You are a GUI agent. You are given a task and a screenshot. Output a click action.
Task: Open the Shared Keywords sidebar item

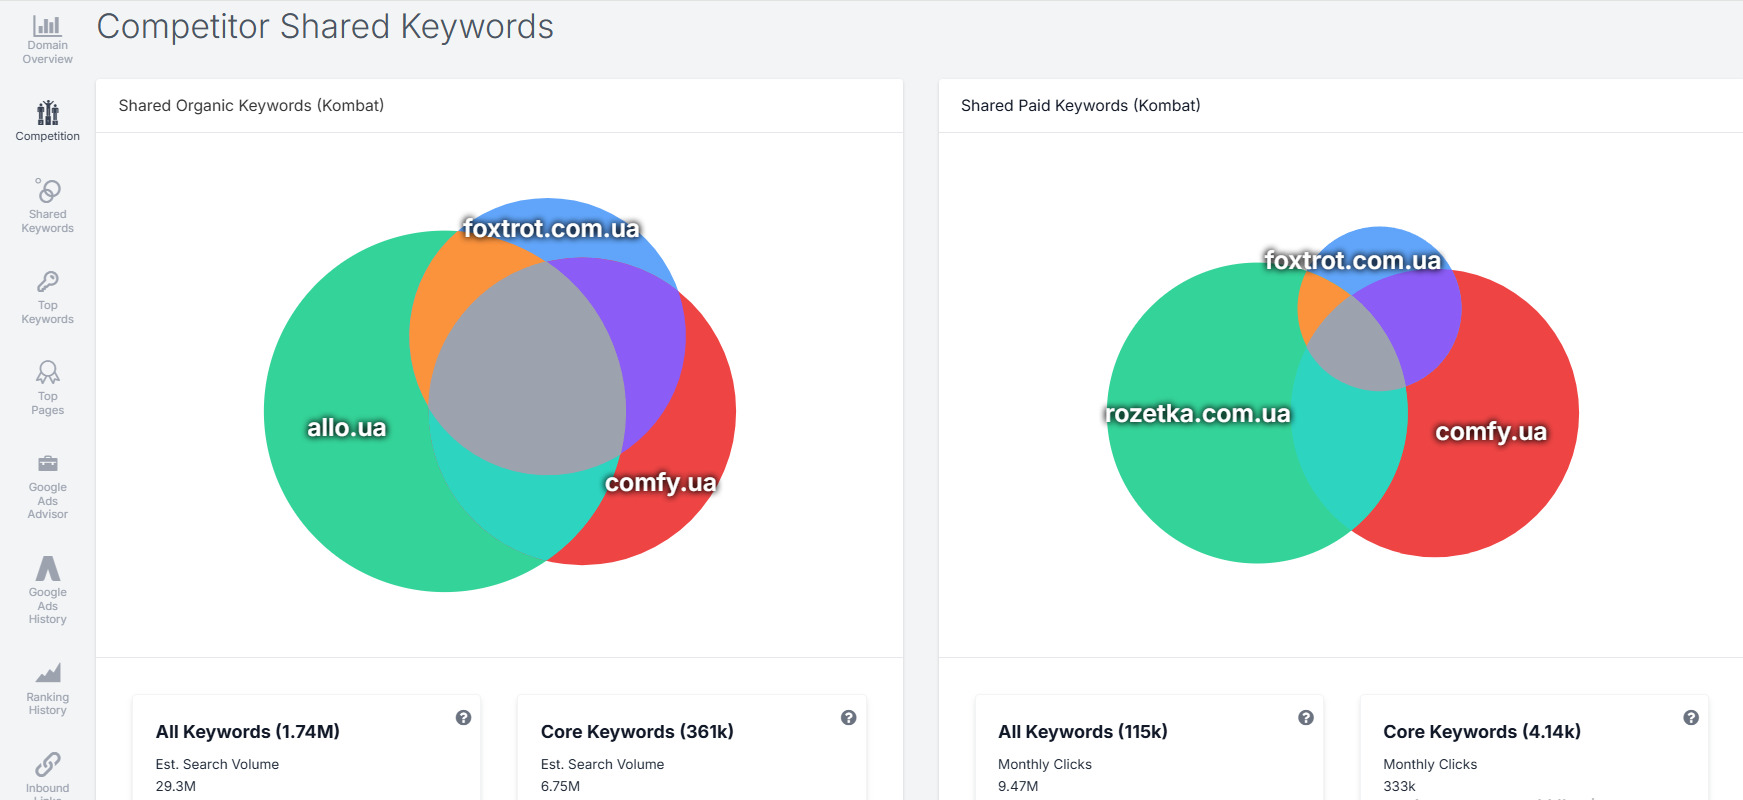tap(47, 206)
